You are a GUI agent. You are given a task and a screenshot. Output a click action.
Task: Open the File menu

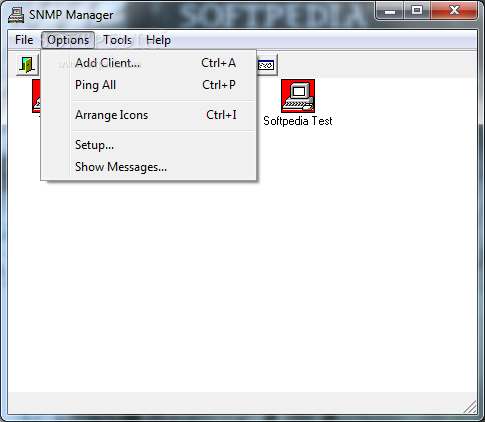point(24,40)
